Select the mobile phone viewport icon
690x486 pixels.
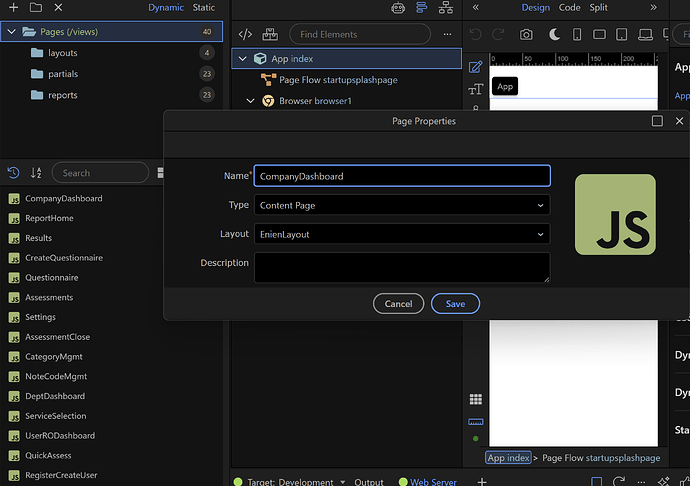(577, 34)
